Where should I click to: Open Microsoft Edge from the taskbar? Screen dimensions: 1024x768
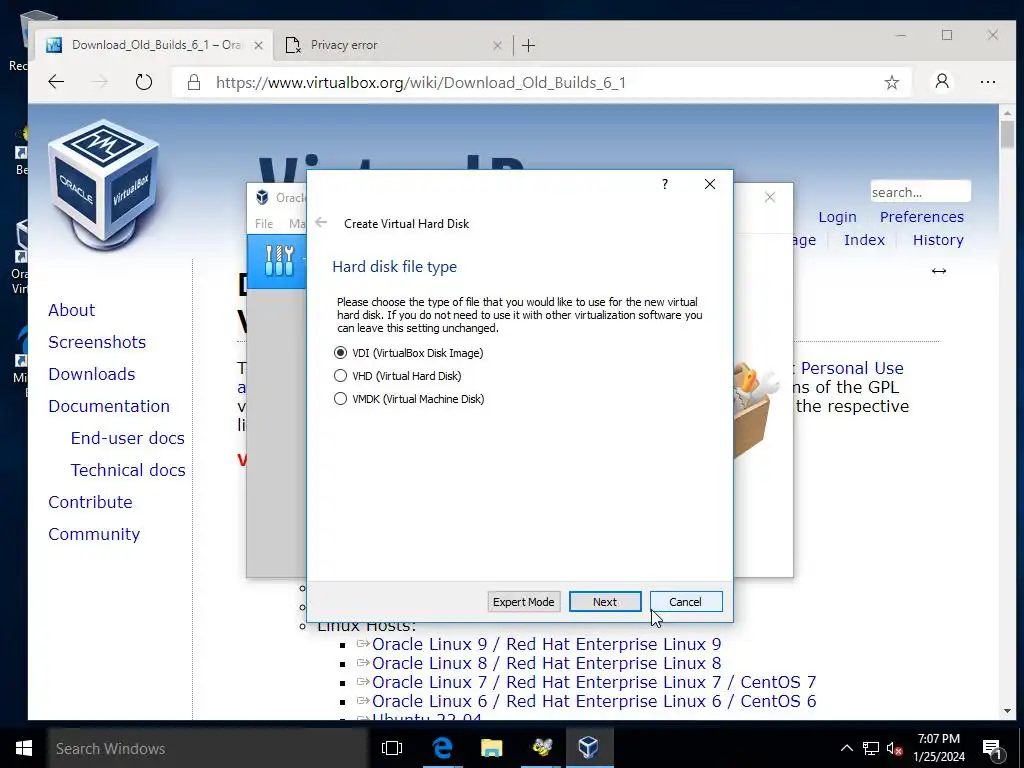pyautogui.click(x=442, y=748)
